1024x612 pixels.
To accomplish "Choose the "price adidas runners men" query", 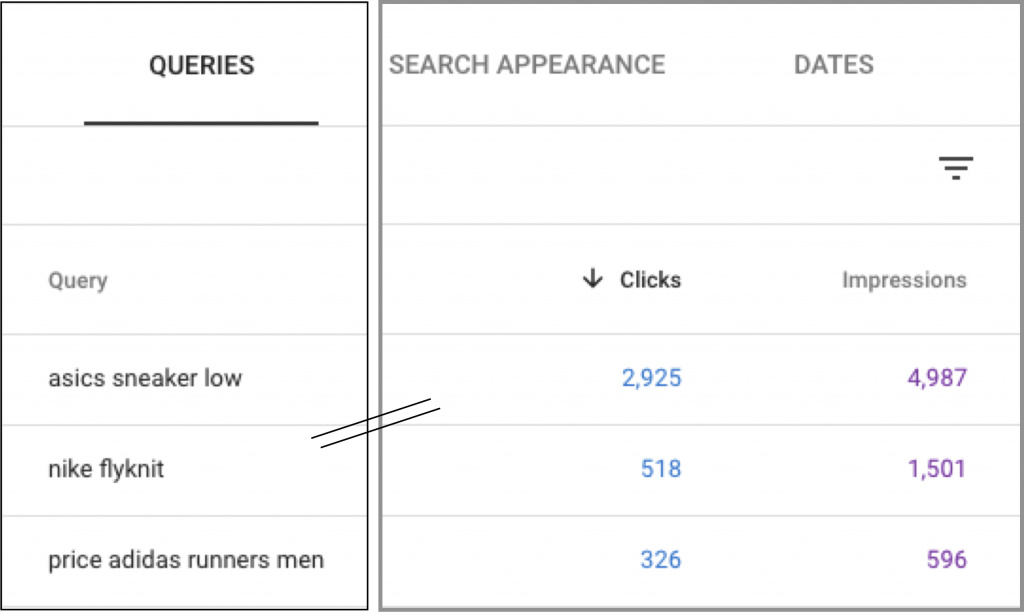I will click(x=186, y=560).
